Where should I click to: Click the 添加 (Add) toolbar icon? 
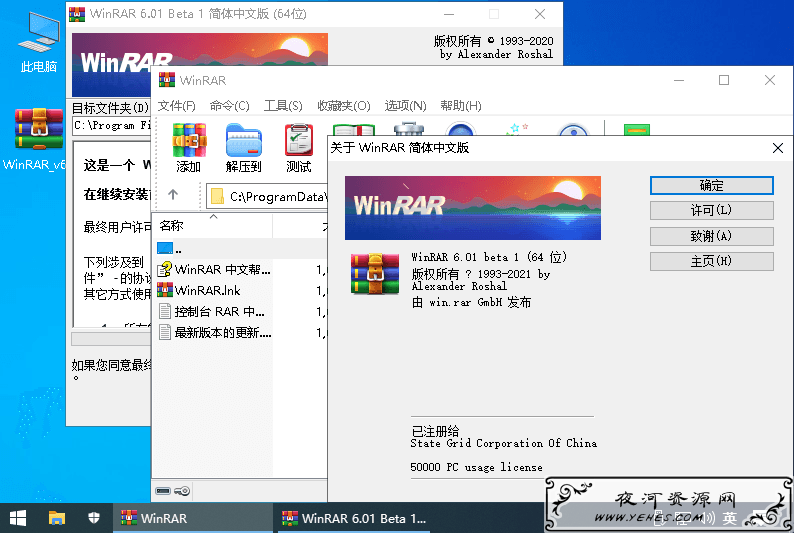click(189, 147)
